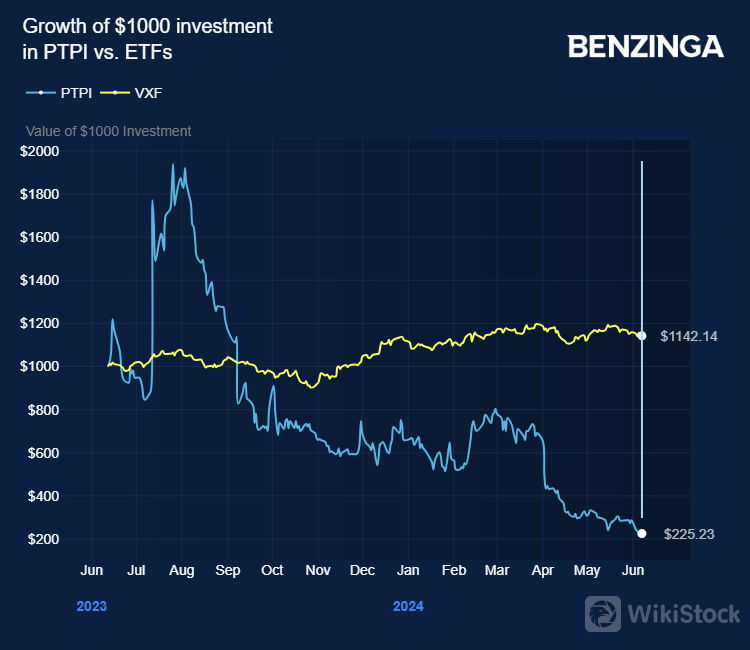The height and width of the screenshot is (650, 750).
Task: Select the Aug tick on the time axis
Action: [181, 571]
